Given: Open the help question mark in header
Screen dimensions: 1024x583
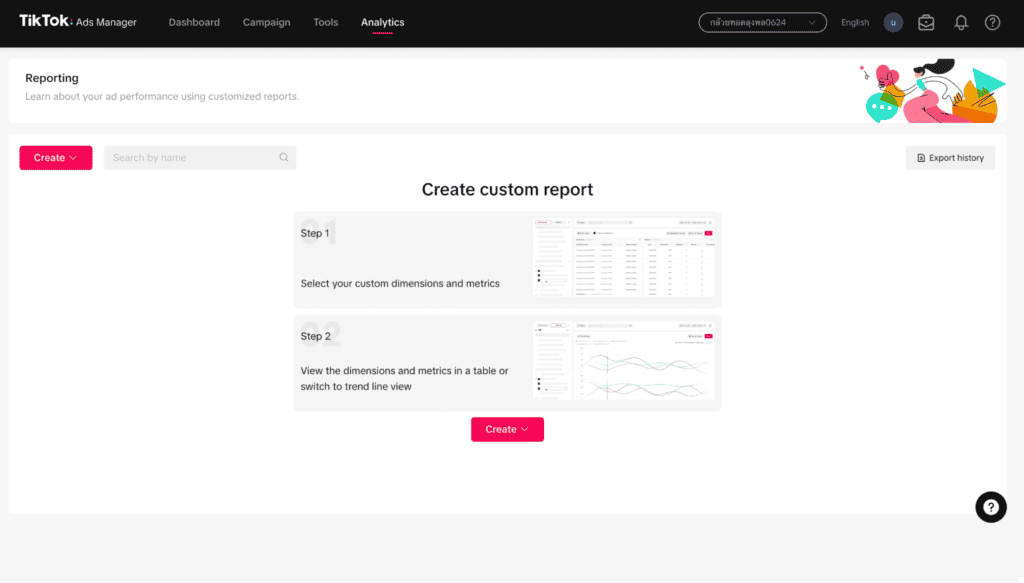Looking at the screenshot, I should [992, 22].
